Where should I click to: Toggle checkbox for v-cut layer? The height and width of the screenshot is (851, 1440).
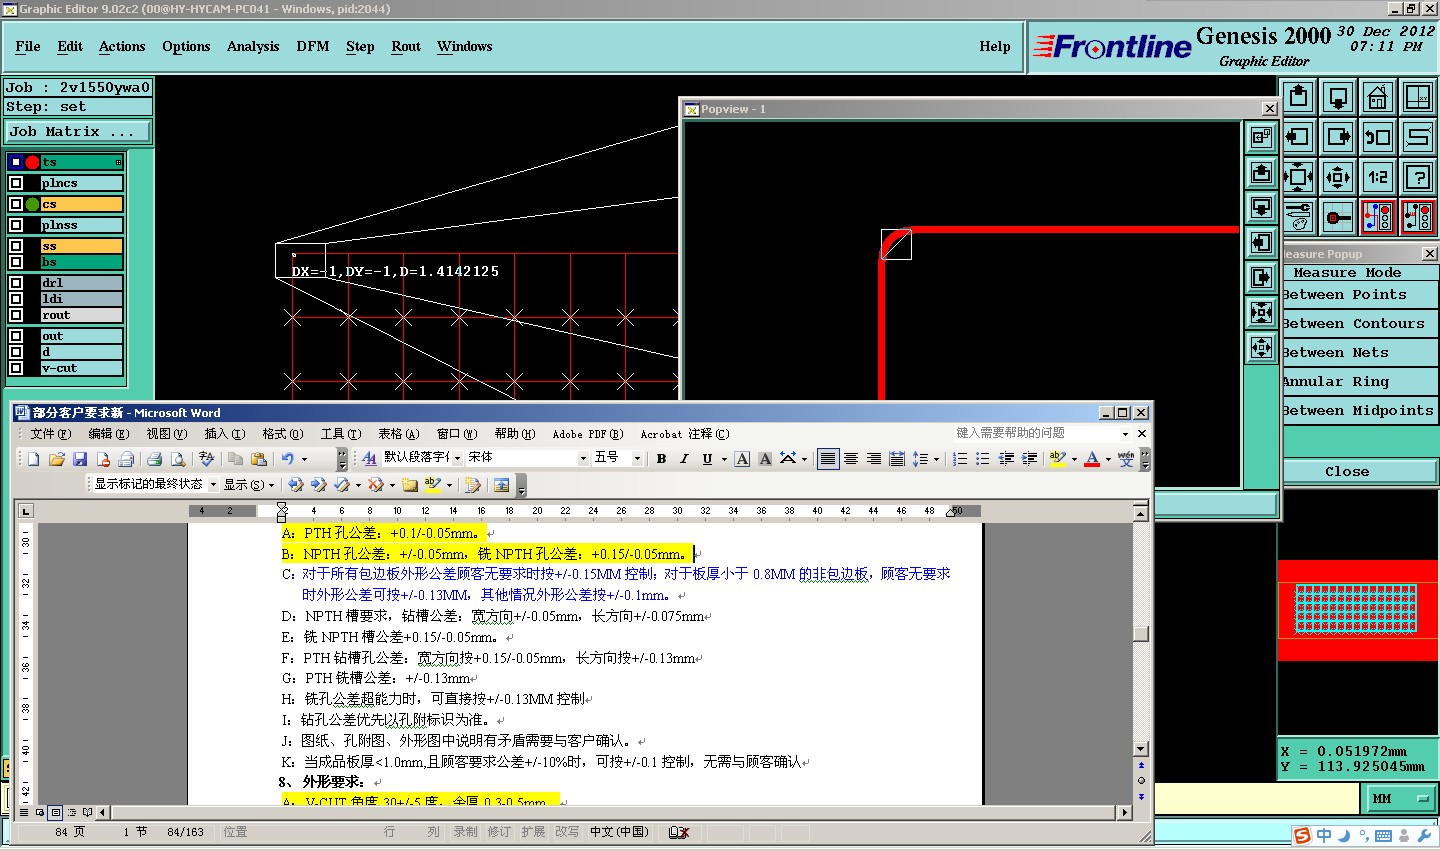pyautogui.click(x=16, y=368)
